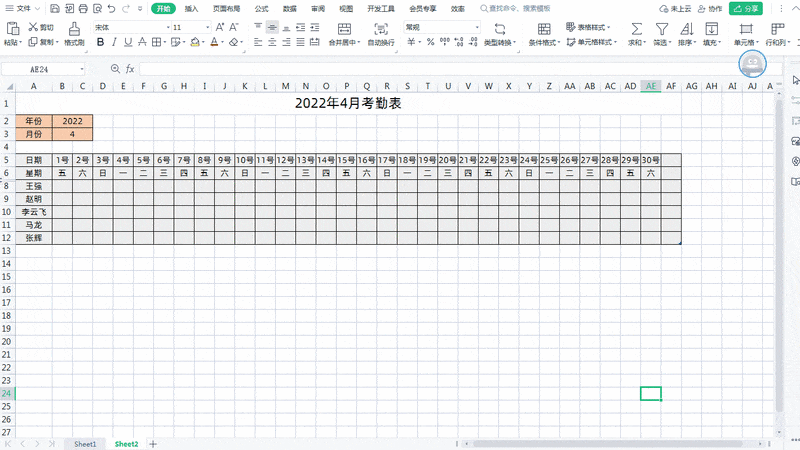Switch to the Formulas (公式) tab
Screen dimensions: 800x450
262,9
